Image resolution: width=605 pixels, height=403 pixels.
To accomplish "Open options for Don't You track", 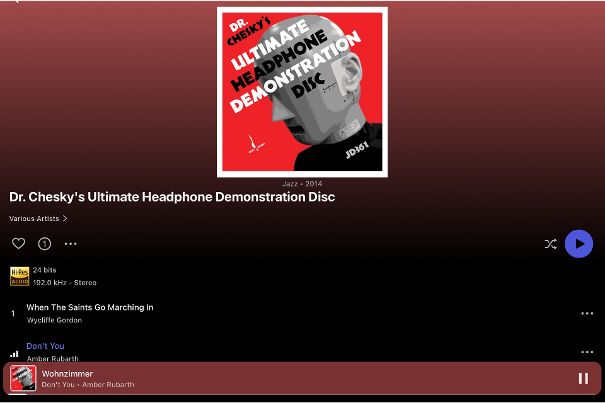I will [587, 352].
